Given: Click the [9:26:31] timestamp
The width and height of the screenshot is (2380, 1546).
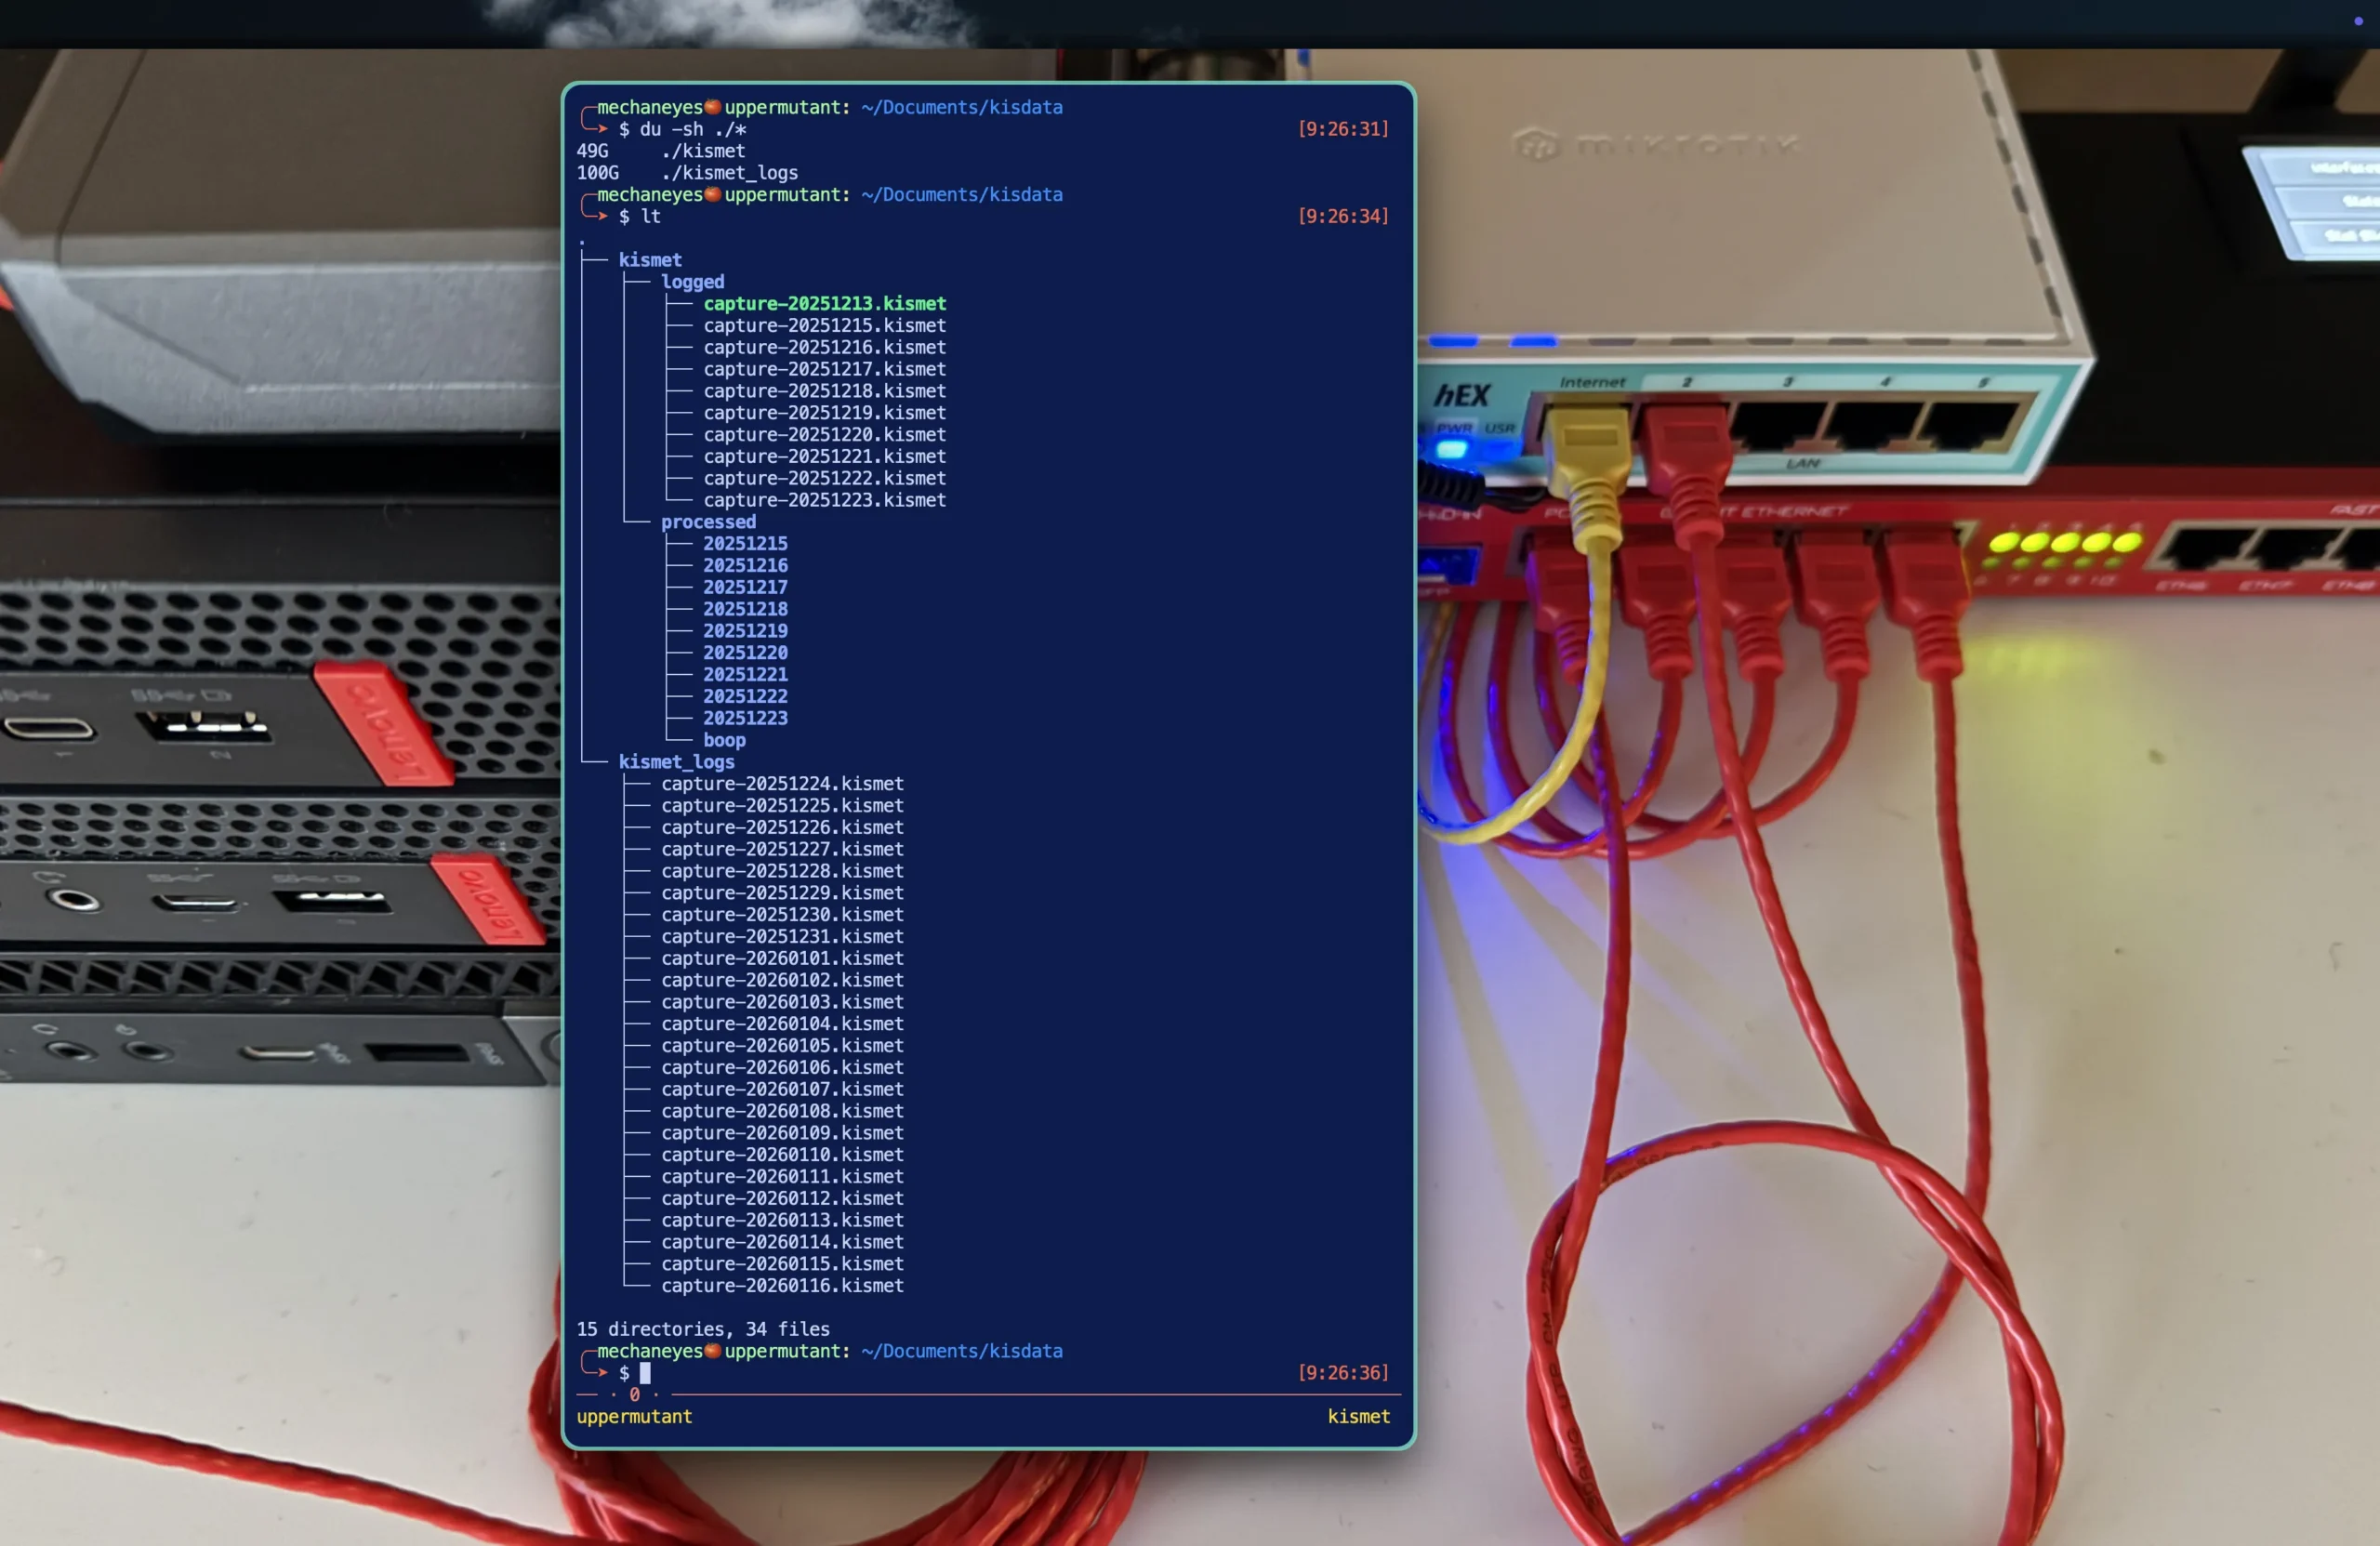Looking at the screenshot, I should [1343, 128].
